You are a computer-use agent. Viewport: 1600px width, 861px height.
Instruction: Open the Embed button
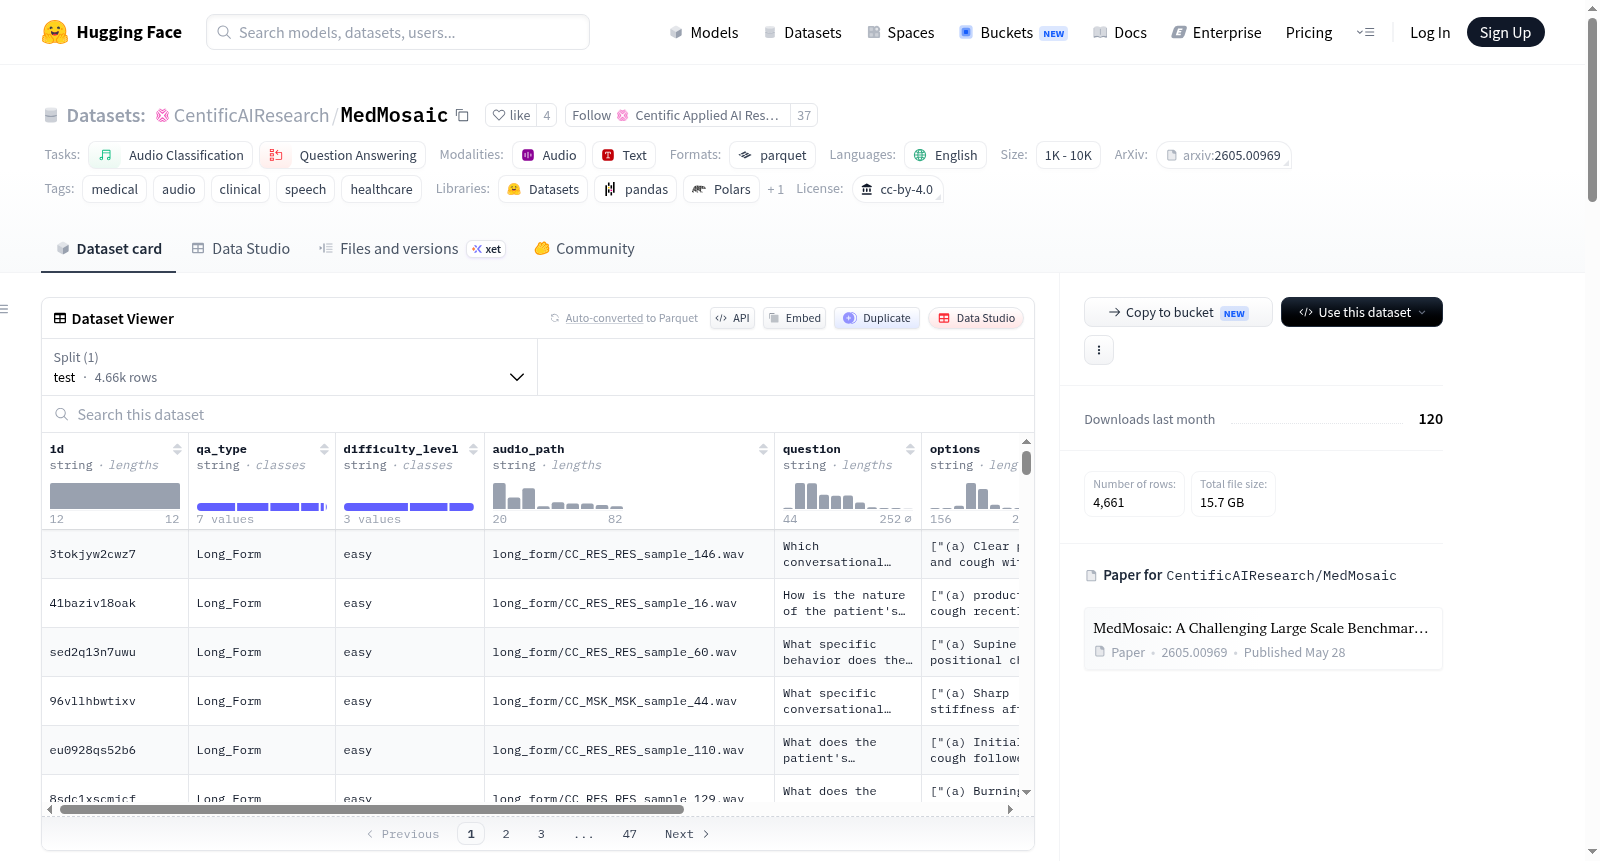pyautogui.click(x=794, y=318)
